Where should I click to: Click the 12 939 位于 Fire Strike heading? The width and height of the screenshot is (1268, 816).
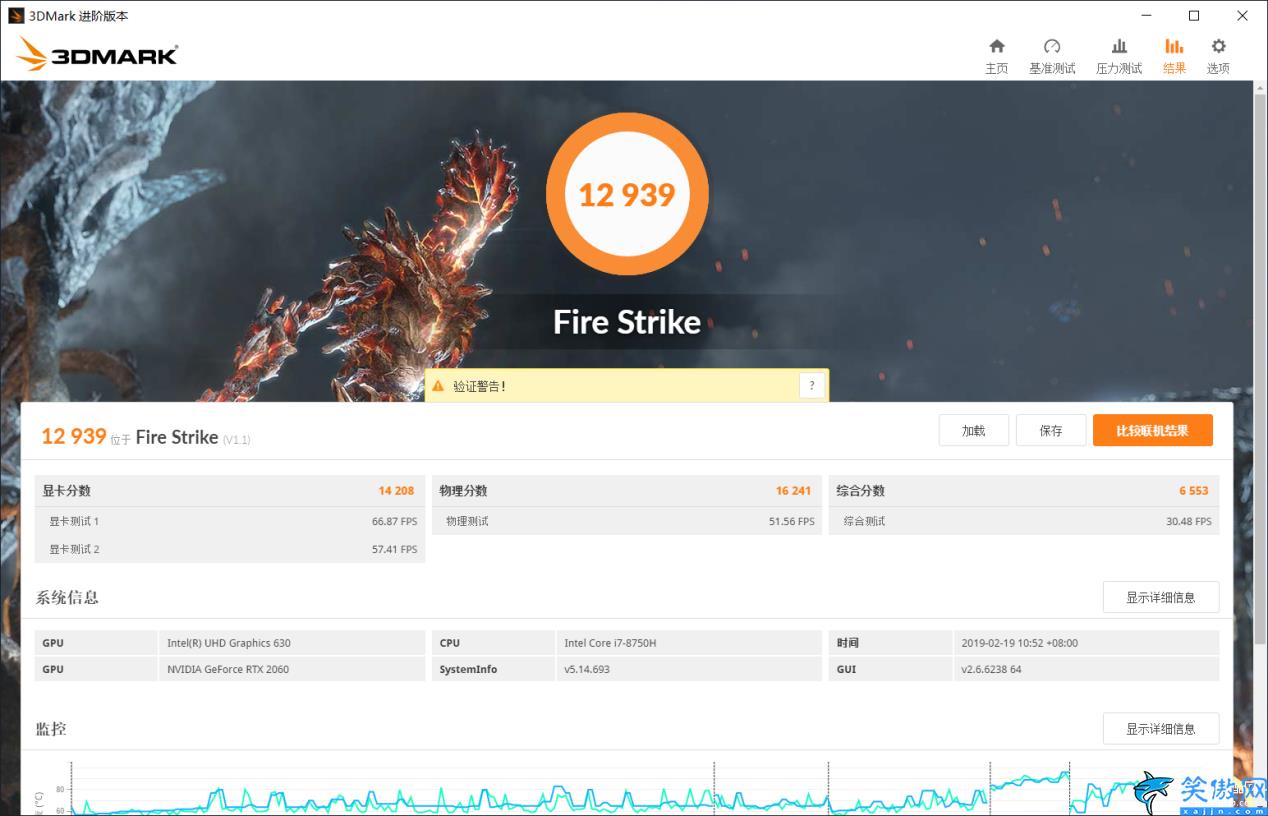146,436
